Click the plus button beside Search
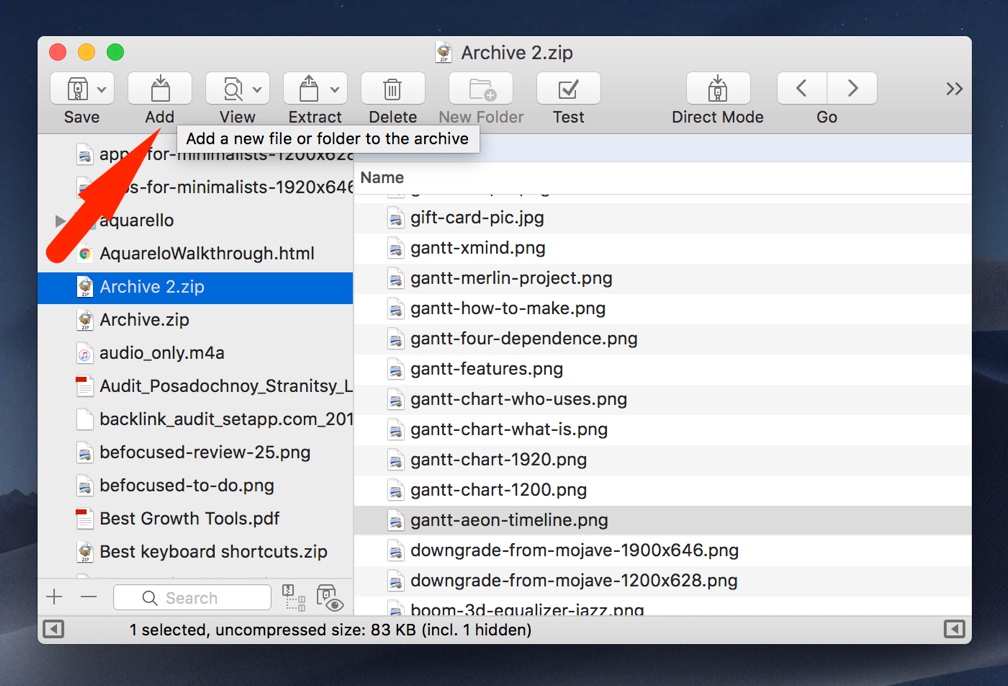The image size is (1008, 686). point(55,597)
